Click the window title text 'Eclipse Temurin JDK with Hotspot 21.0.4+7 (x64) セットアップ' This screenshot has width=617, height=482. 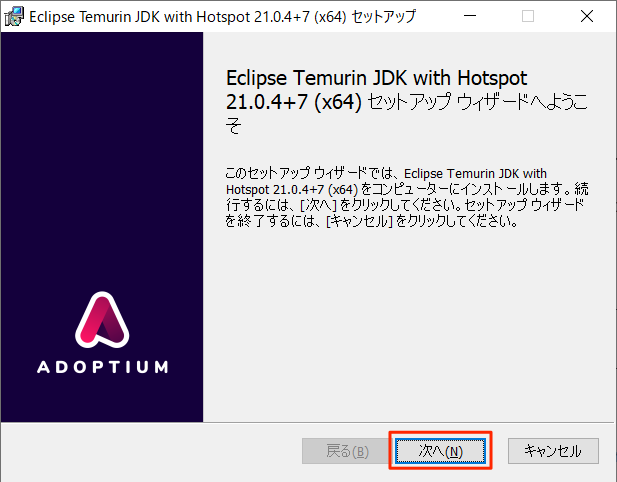tap(222, 17)
